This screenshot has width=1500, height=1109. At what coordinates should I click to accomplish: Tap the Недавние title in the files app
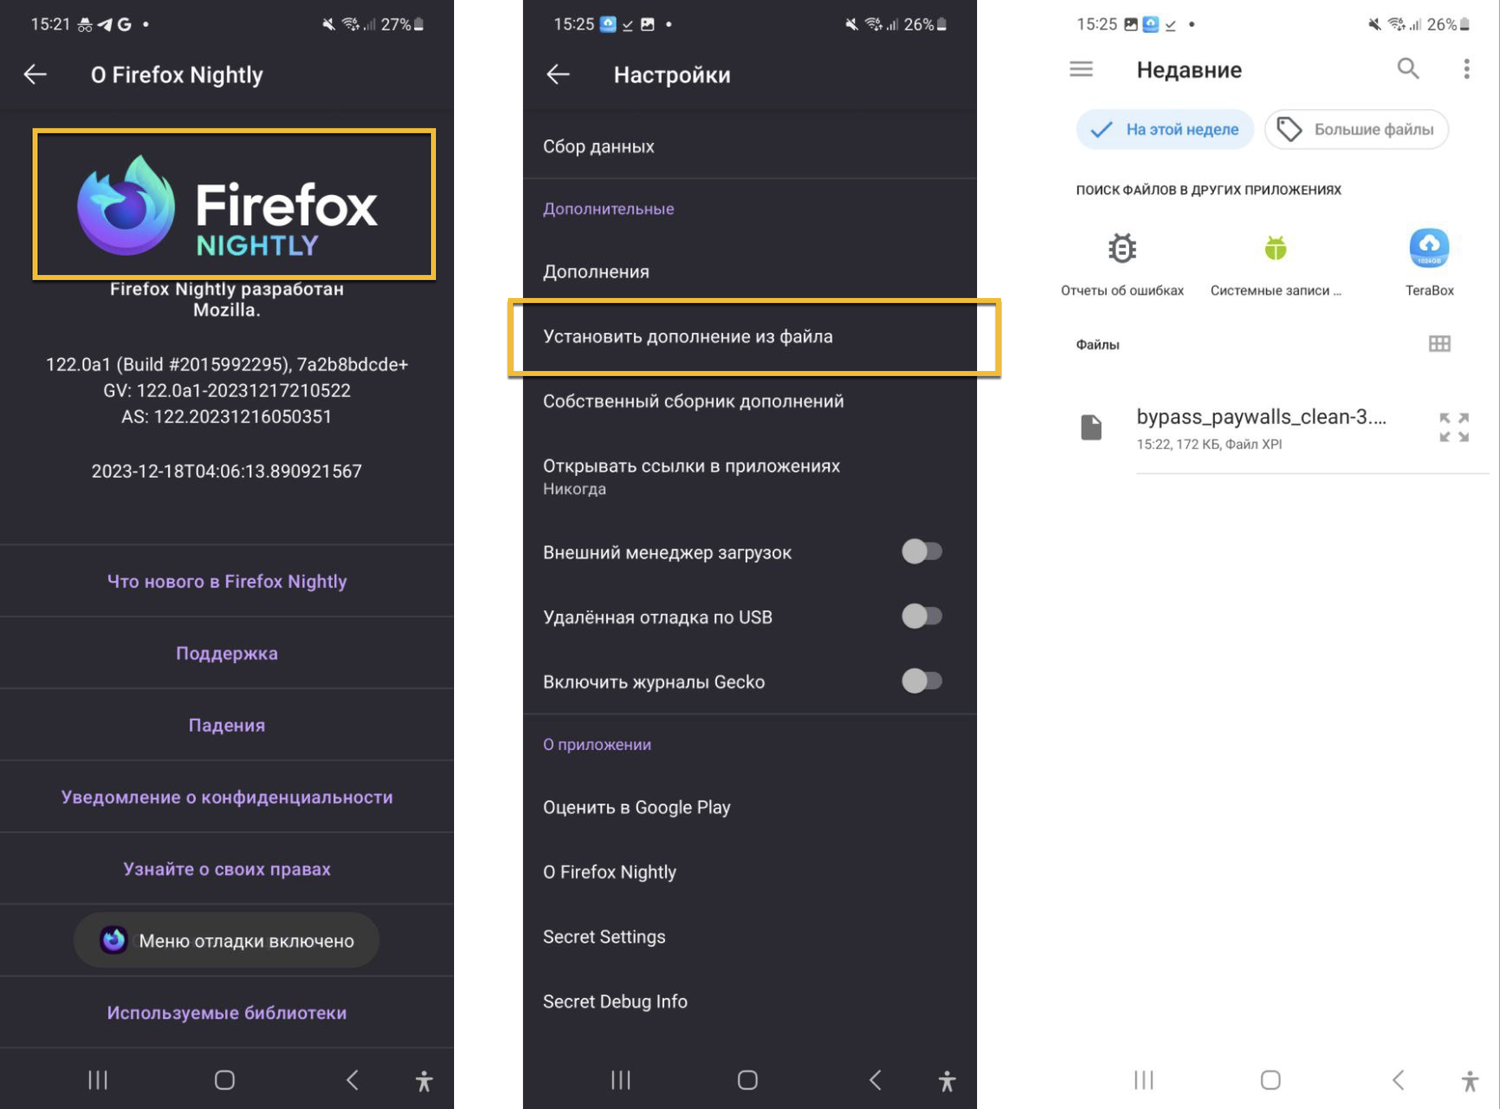1189,70
